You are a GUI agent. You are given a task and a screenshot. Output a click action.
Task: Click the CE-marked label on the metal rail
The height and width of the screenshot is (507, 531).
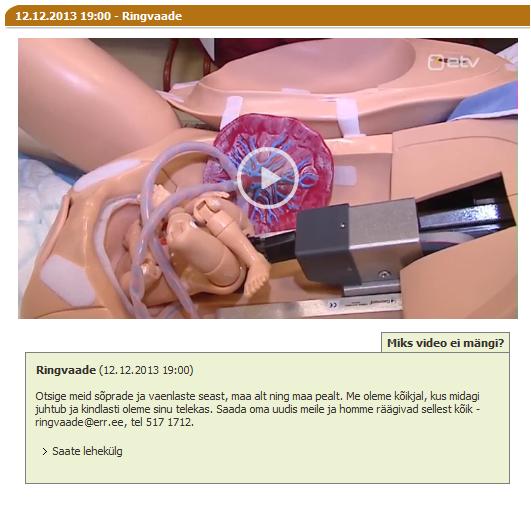364,303
